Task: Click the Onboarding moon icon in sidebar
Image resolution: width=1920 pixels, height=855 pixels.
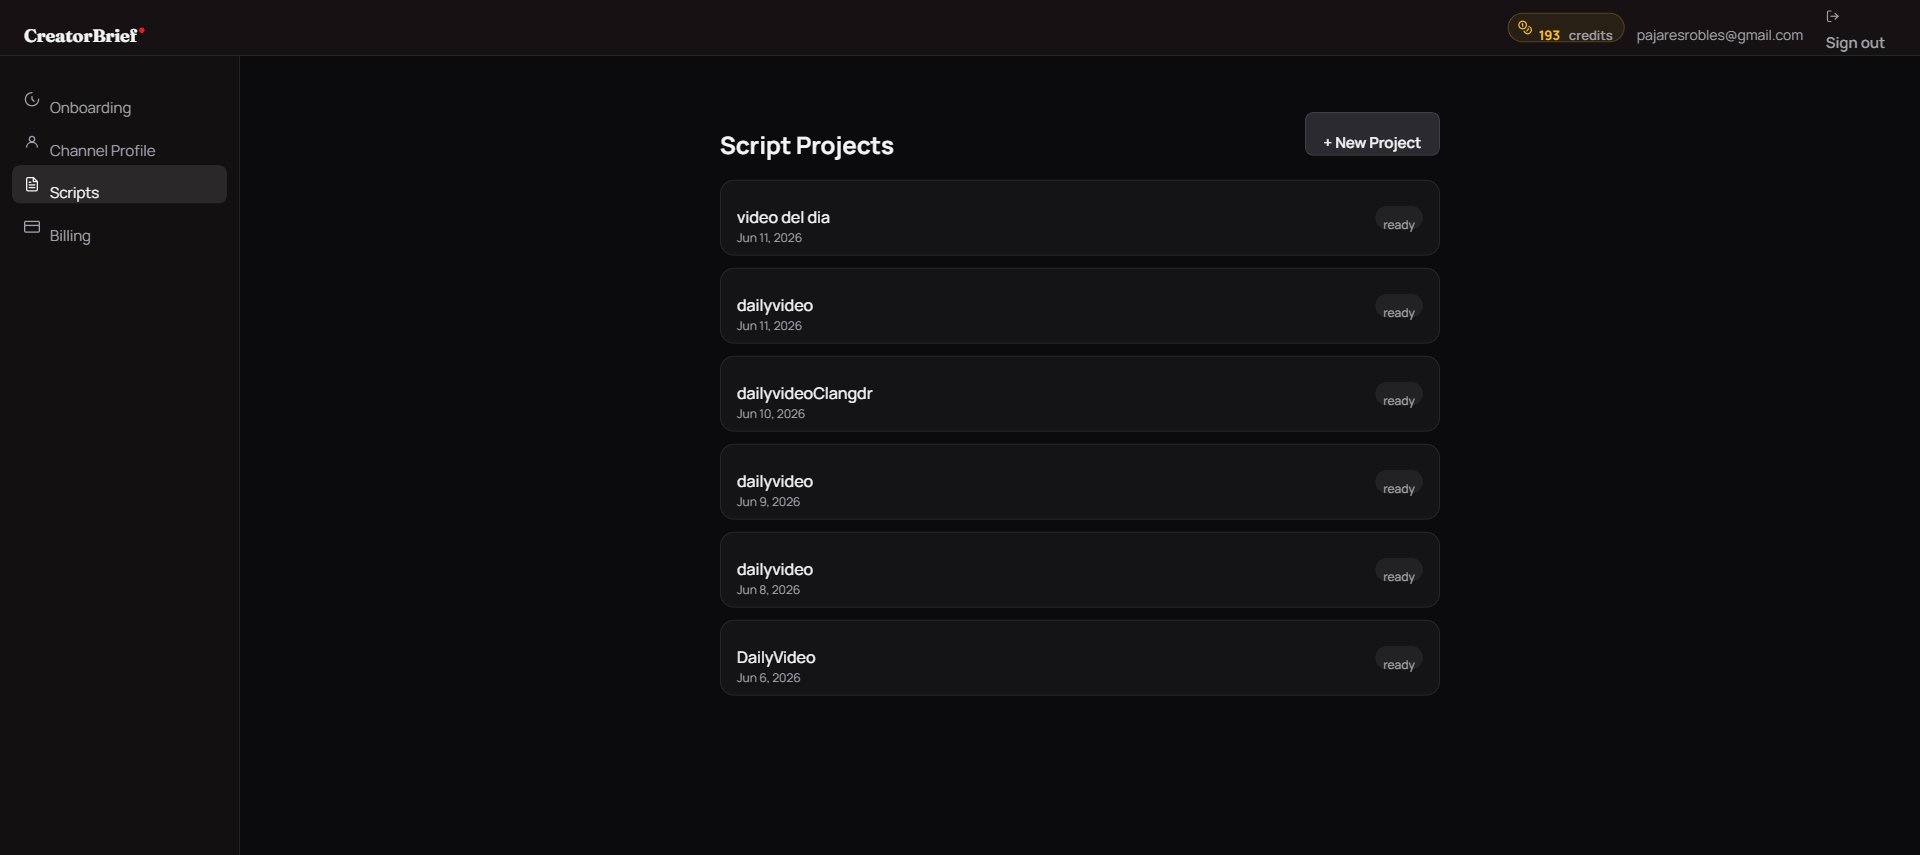Action: tap(32, 100)
